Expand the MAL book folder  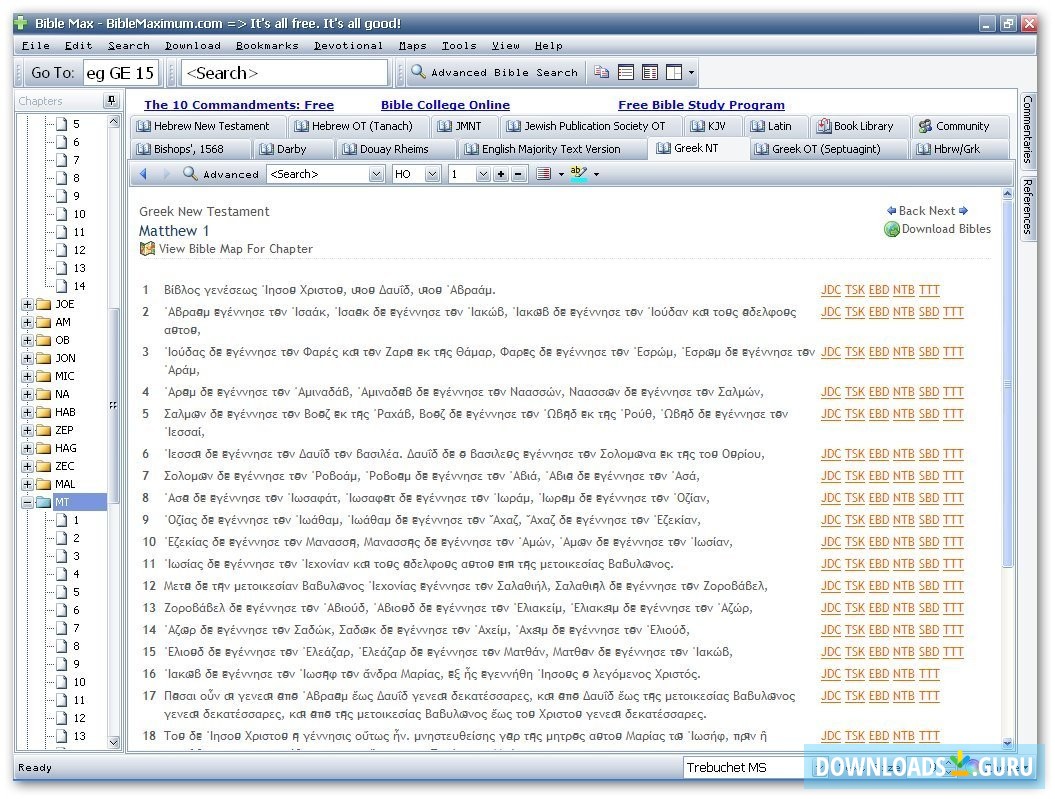27,484
